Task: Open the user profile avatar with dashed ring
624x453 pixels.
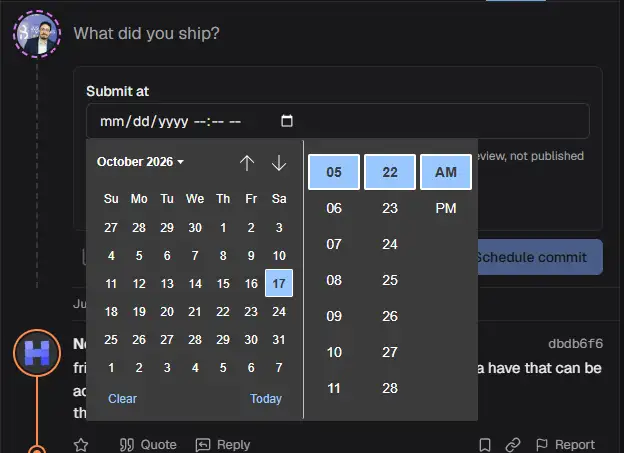Action: (37, 34)
